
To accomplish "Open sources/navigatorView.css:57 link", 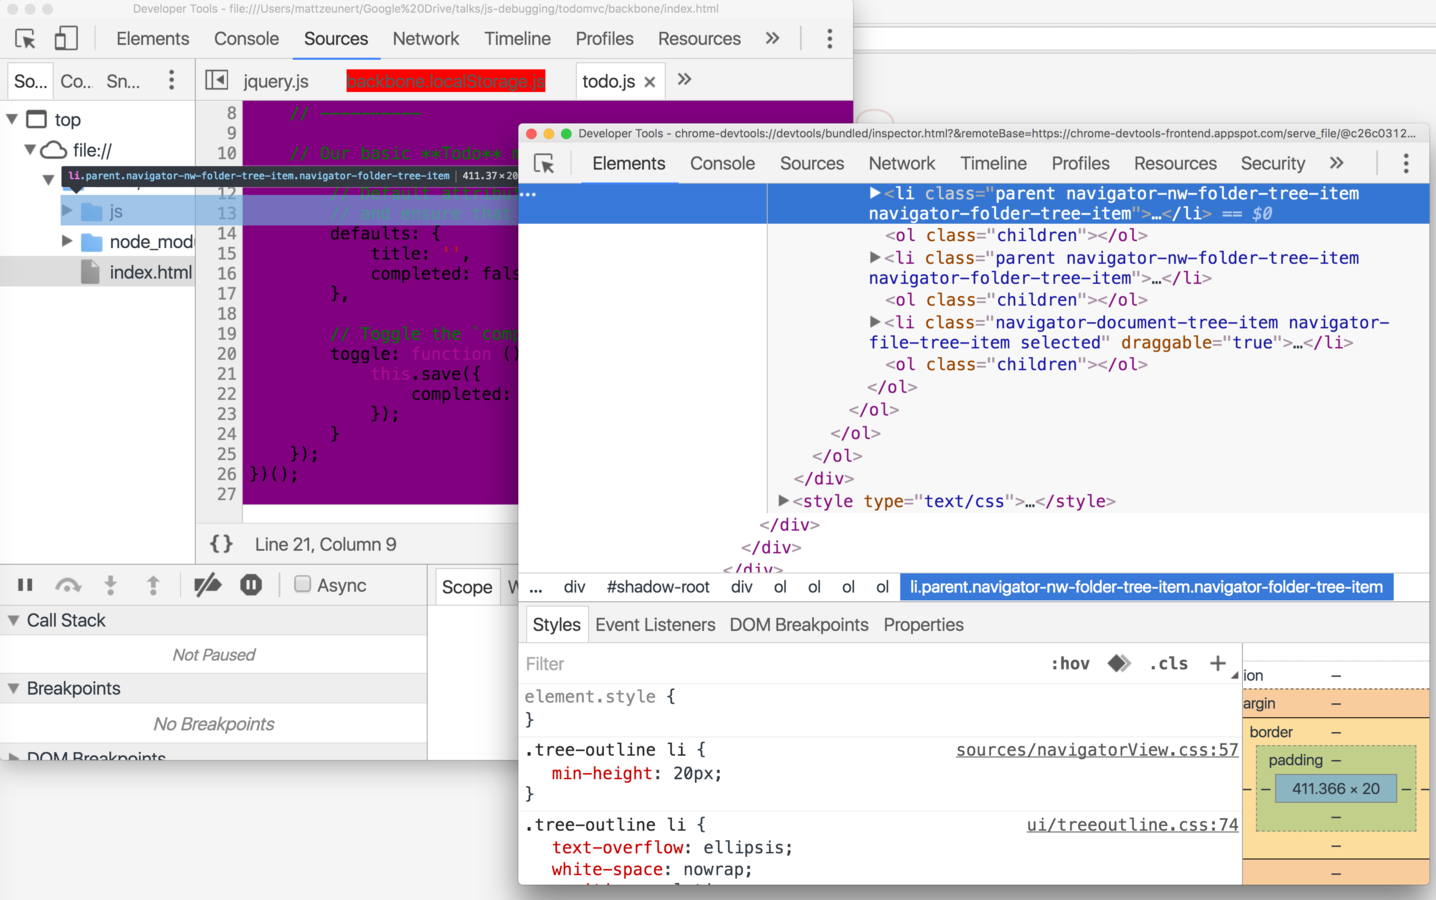I will click(x=1097, y=750).
